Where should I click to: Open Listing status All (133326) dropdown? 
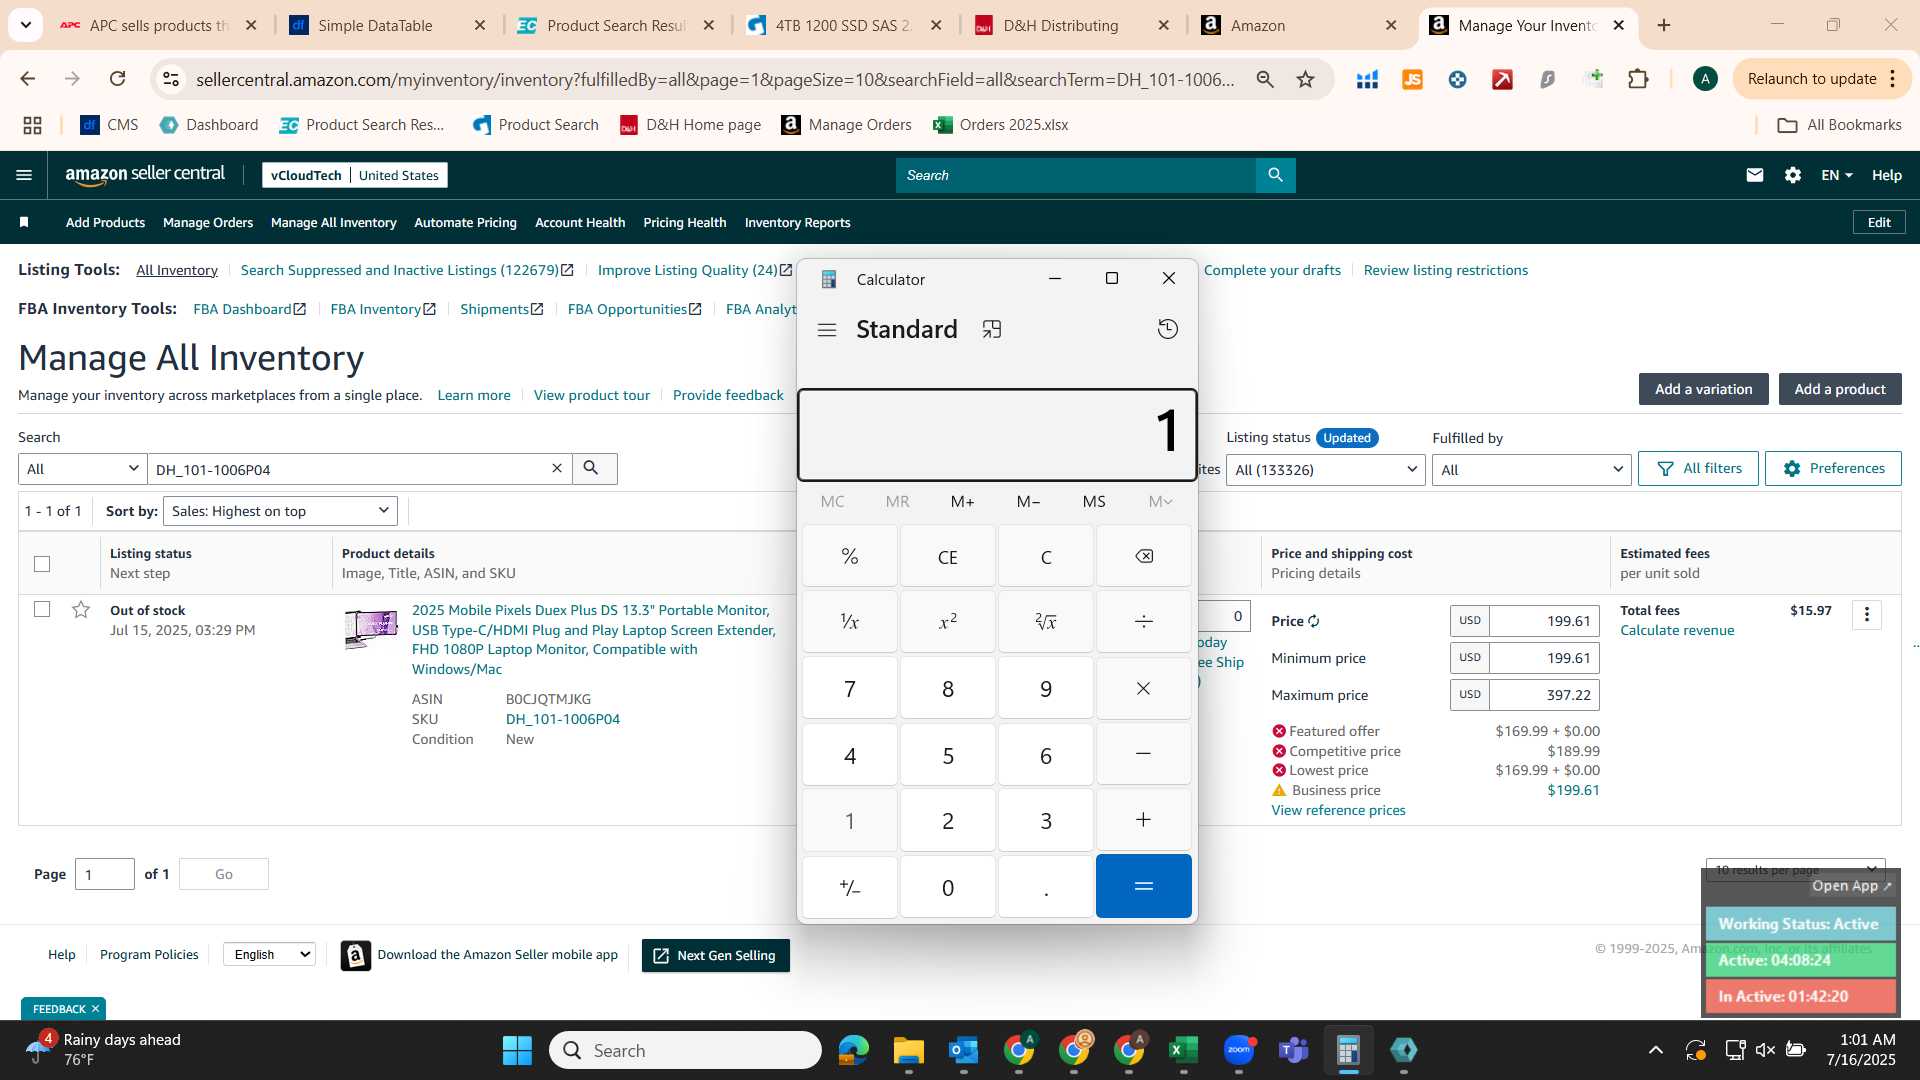point(1326,469)
